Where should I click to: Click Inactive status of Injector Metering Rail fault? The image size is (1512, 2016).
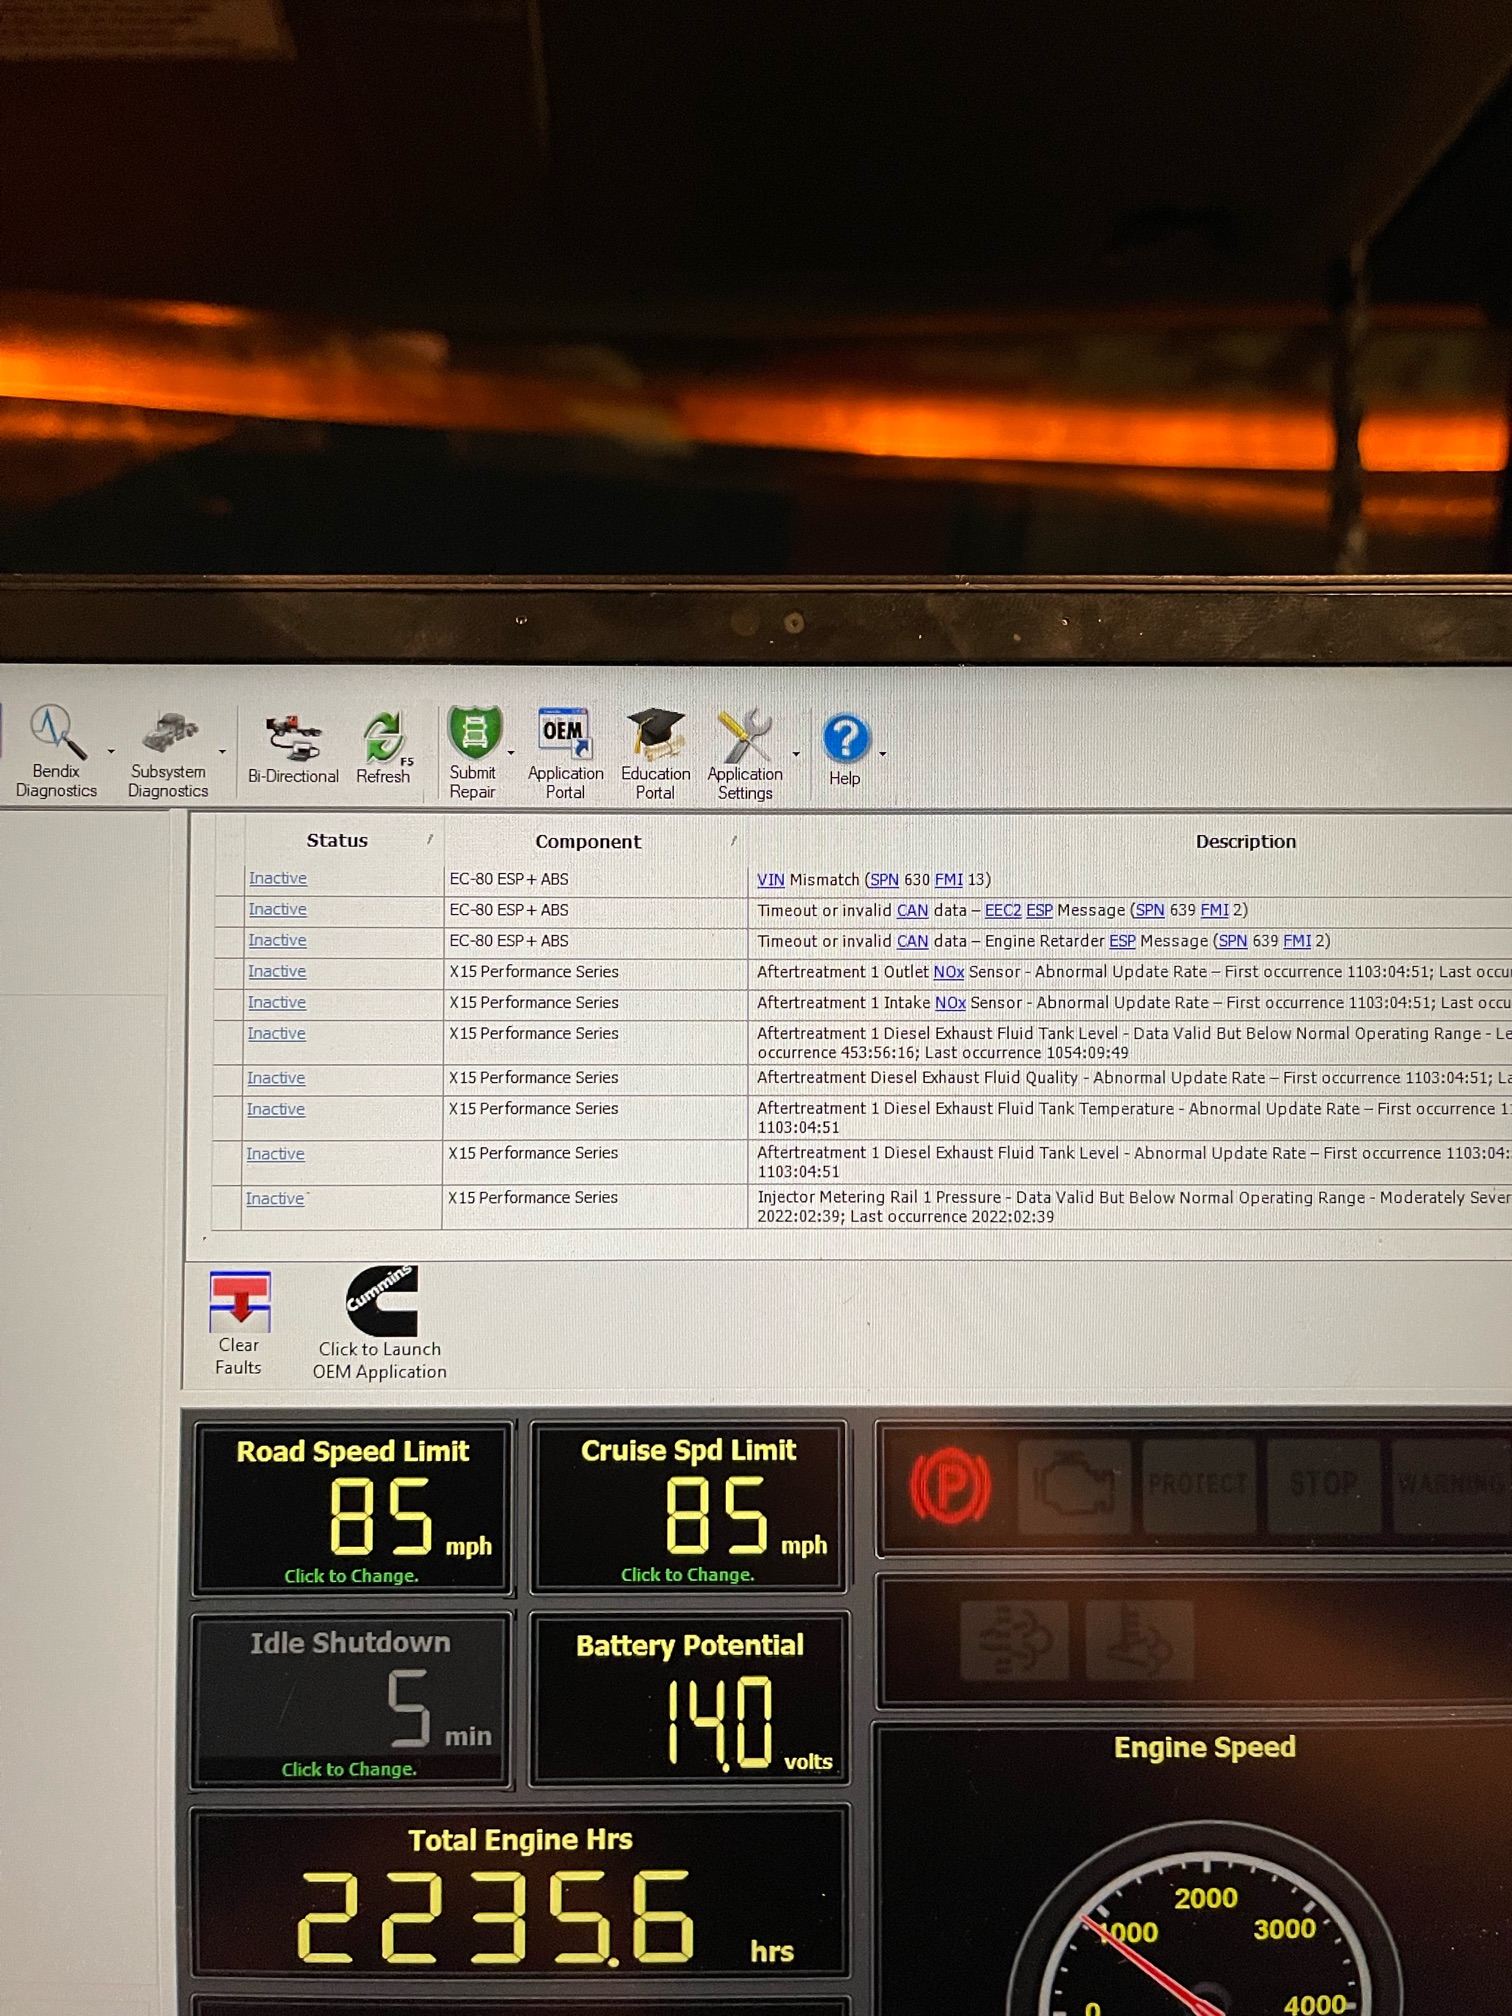(x=275, y=1198)
